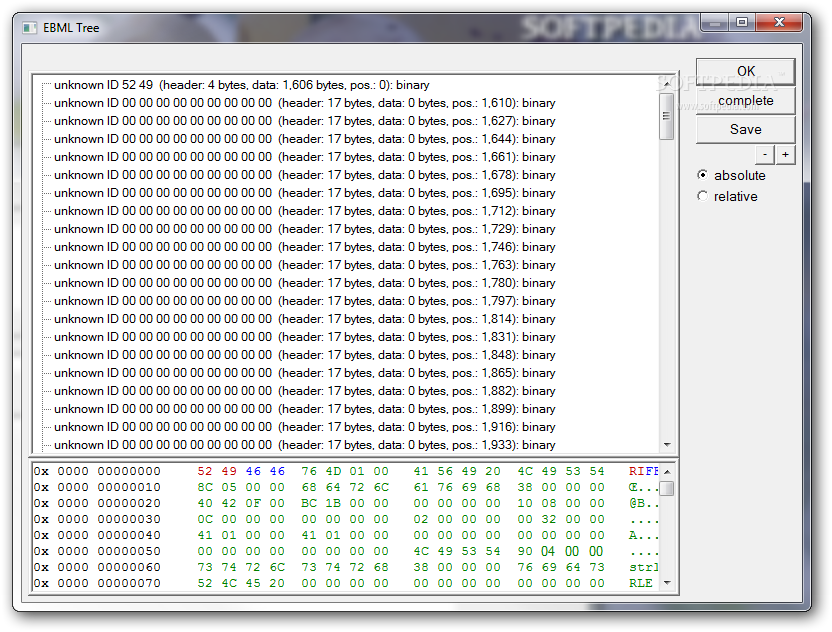Click tree scrollbar up arrow
The width and height of the screenshot is (832, 632).
[667, 84]
